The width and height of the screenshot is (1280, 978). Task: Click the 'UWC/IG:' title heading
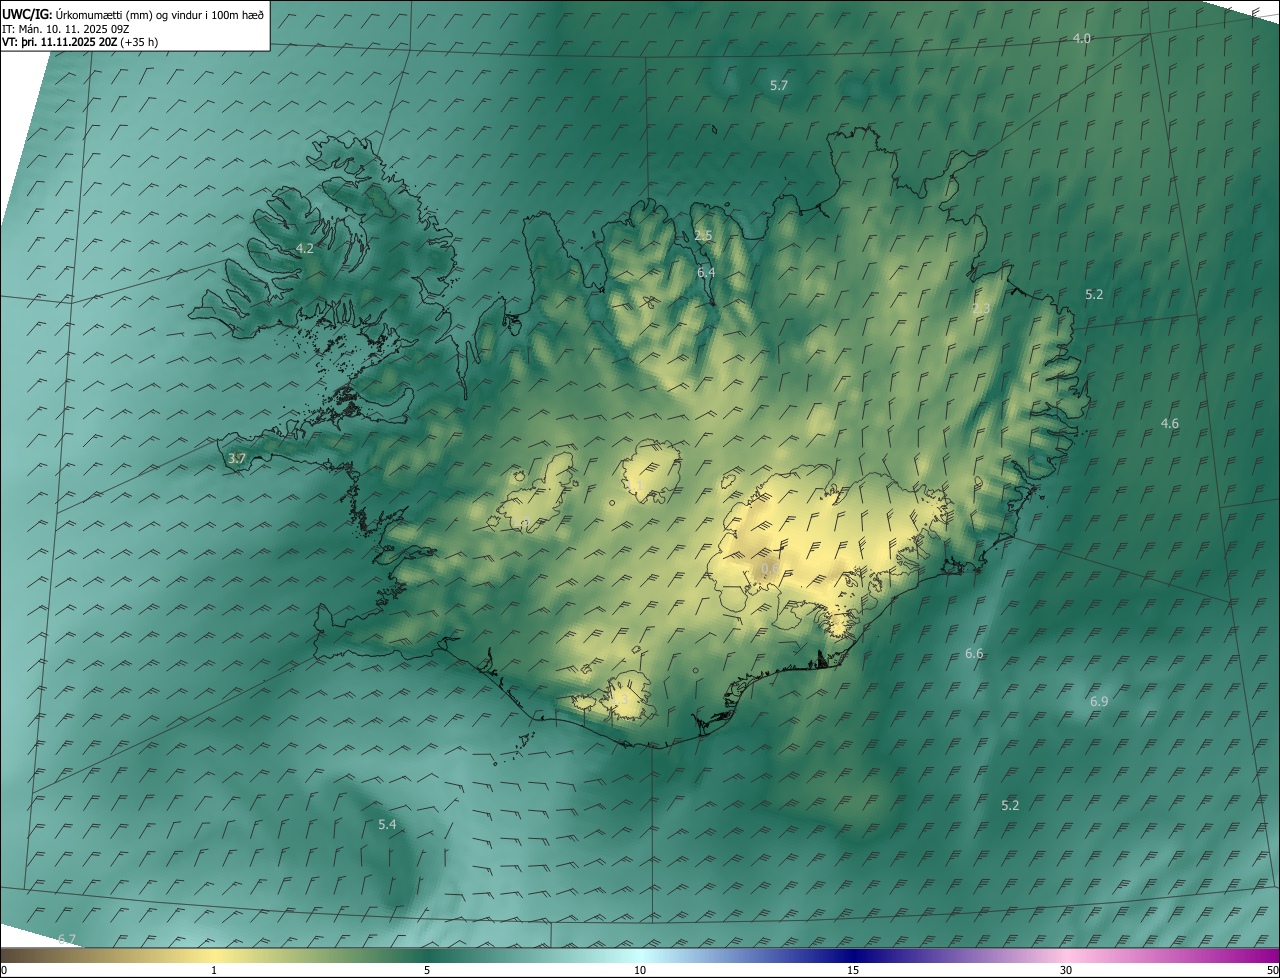click(27, 14)
